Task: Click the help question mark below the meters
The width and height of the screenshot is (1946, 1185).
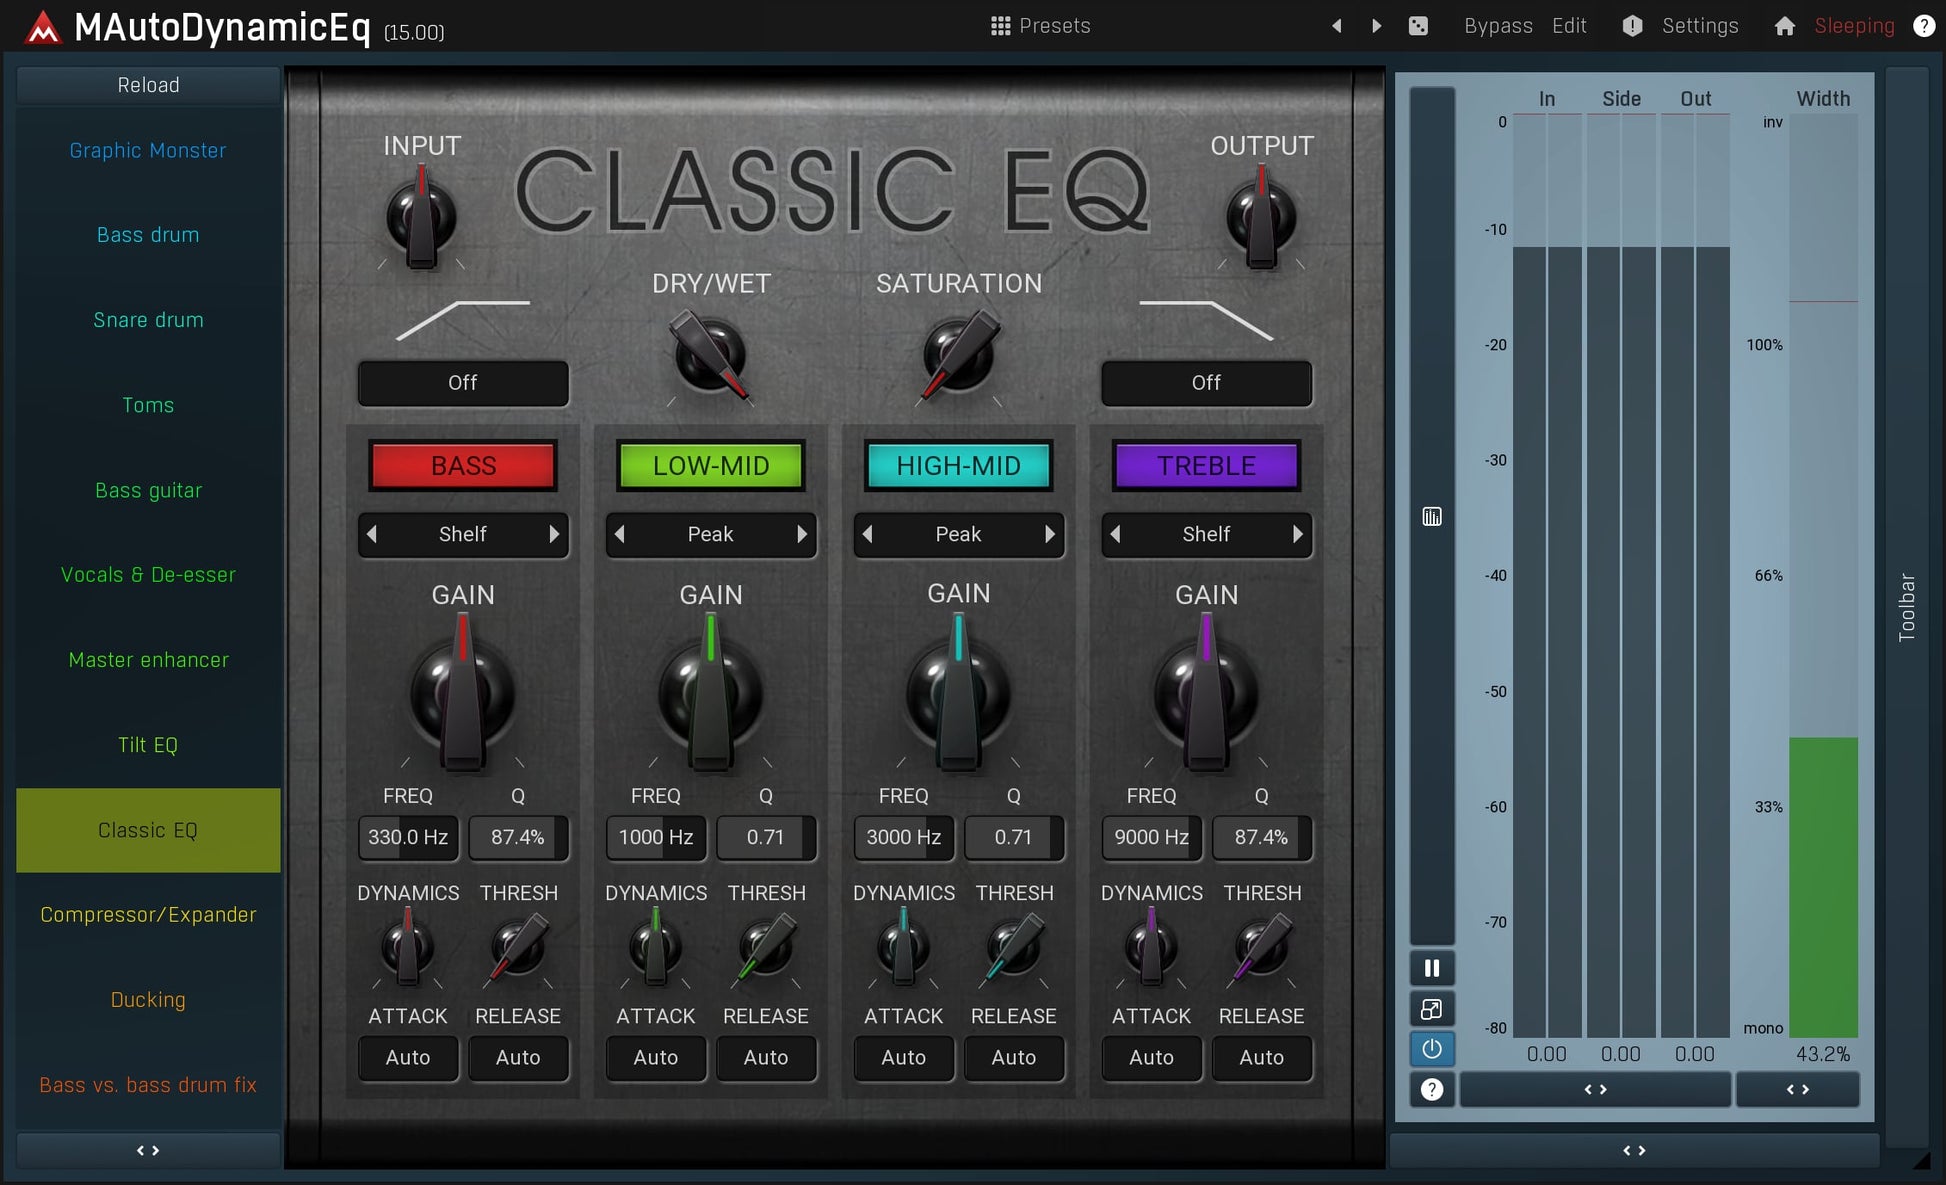Action: point(1432,1090)
